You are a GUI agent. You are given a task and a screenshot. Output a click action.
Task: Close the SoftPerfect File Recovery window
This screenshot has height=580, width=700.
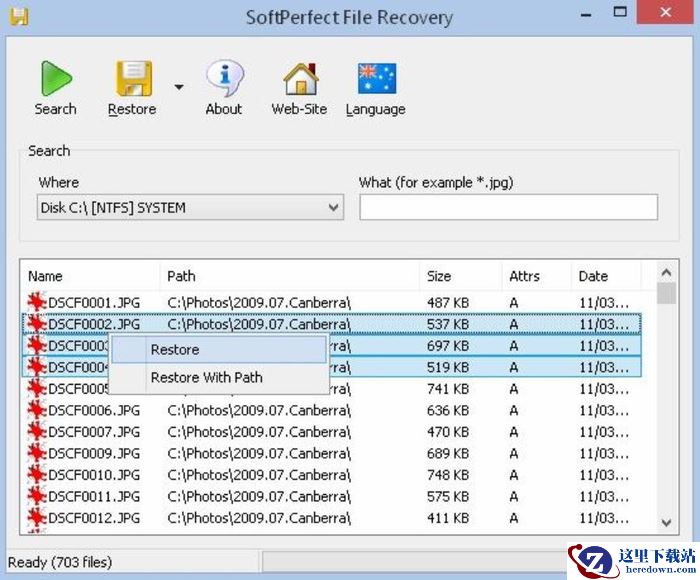pos(665,12)
